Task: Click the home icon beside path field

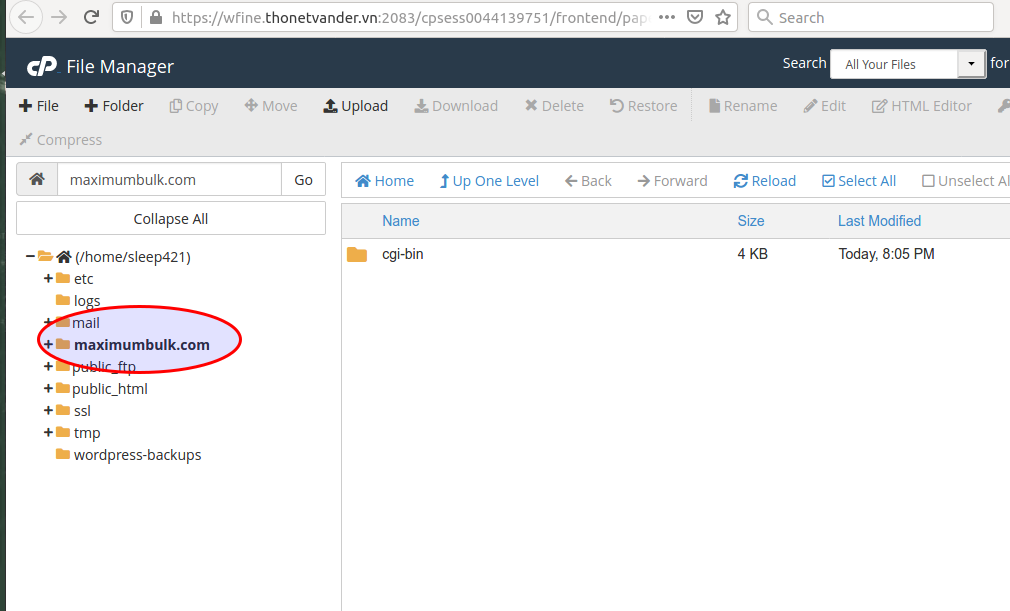Action: point(37,179)
